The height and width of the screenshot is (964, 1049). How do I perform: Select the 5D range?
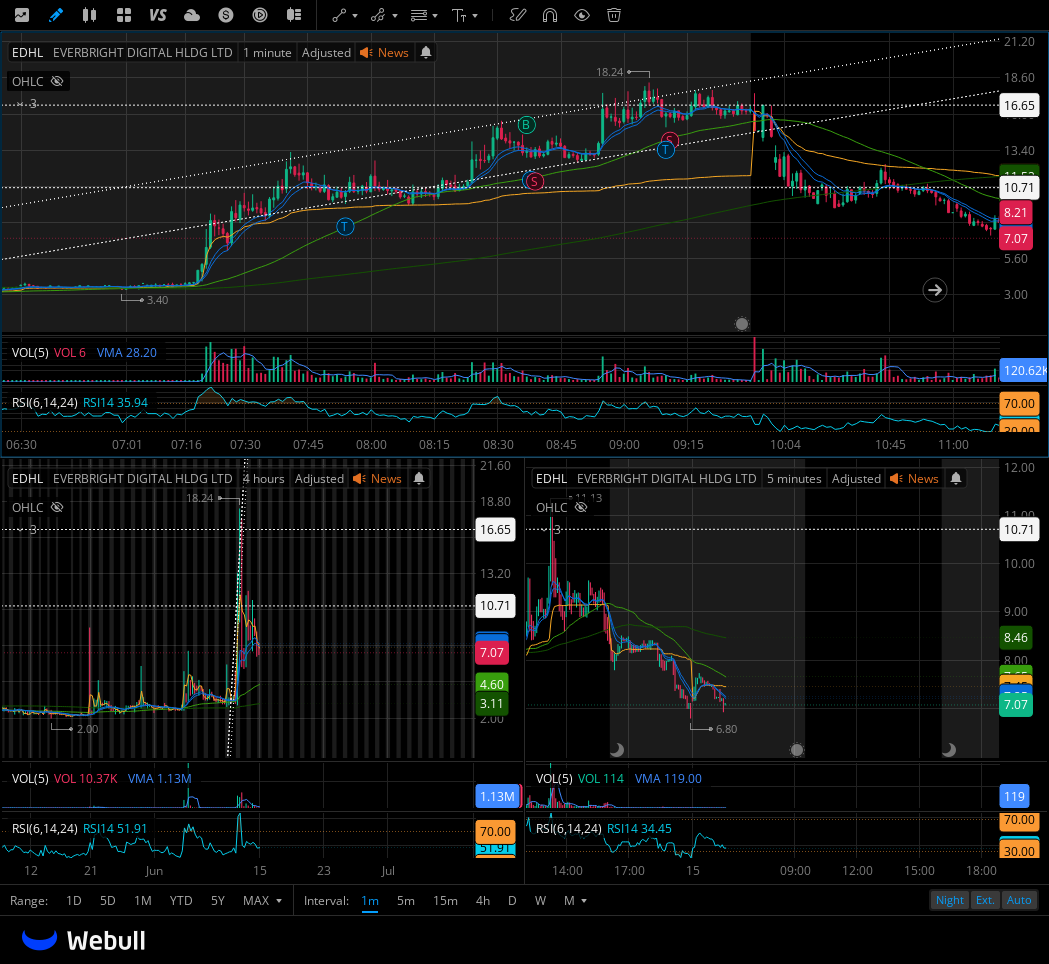tap(108, 900)
